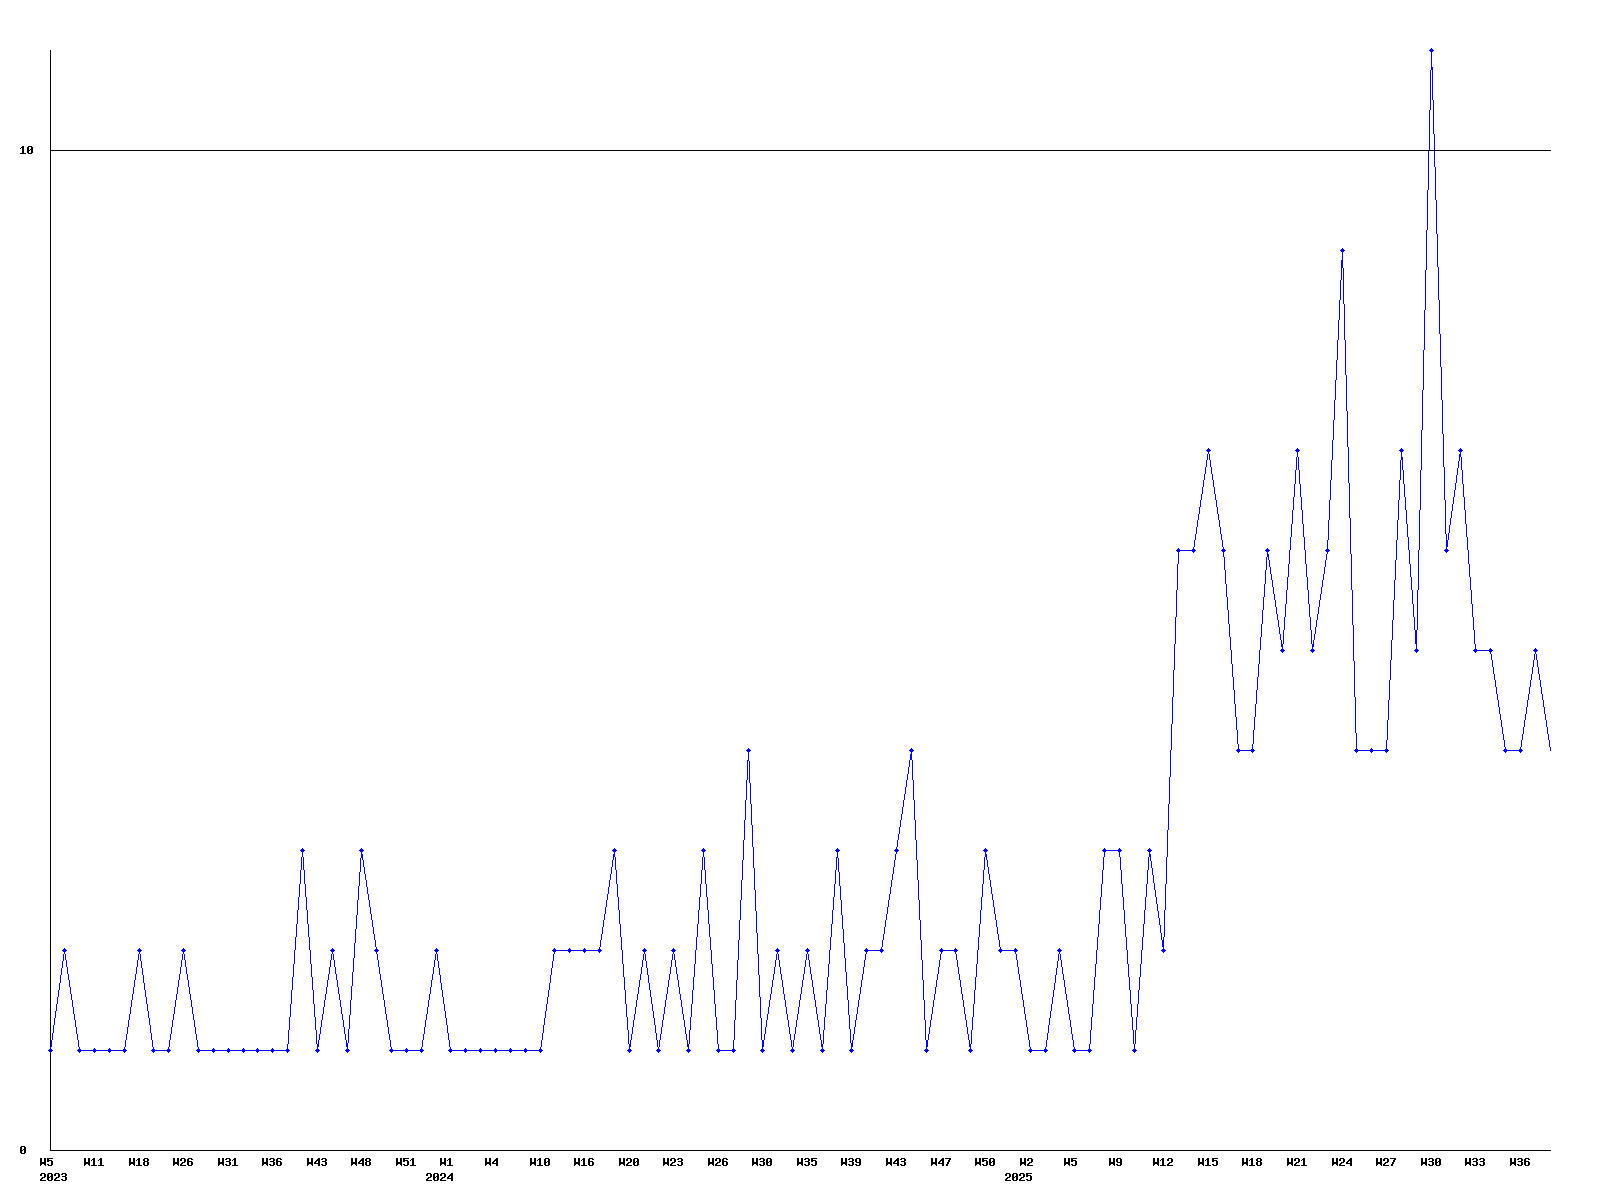The height and width of the screenshot is (1200, 1600).
Task: Pick the W2 label above 2025
Action: (x=1026, y=1163)
